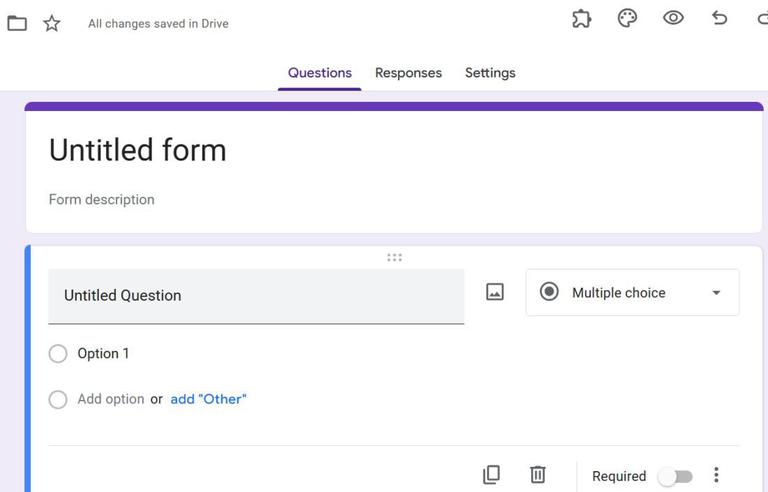This screenshot has height=492, width=768.
Task: Open the Multiple choice question type dropdown
Action: click(633, 292)
